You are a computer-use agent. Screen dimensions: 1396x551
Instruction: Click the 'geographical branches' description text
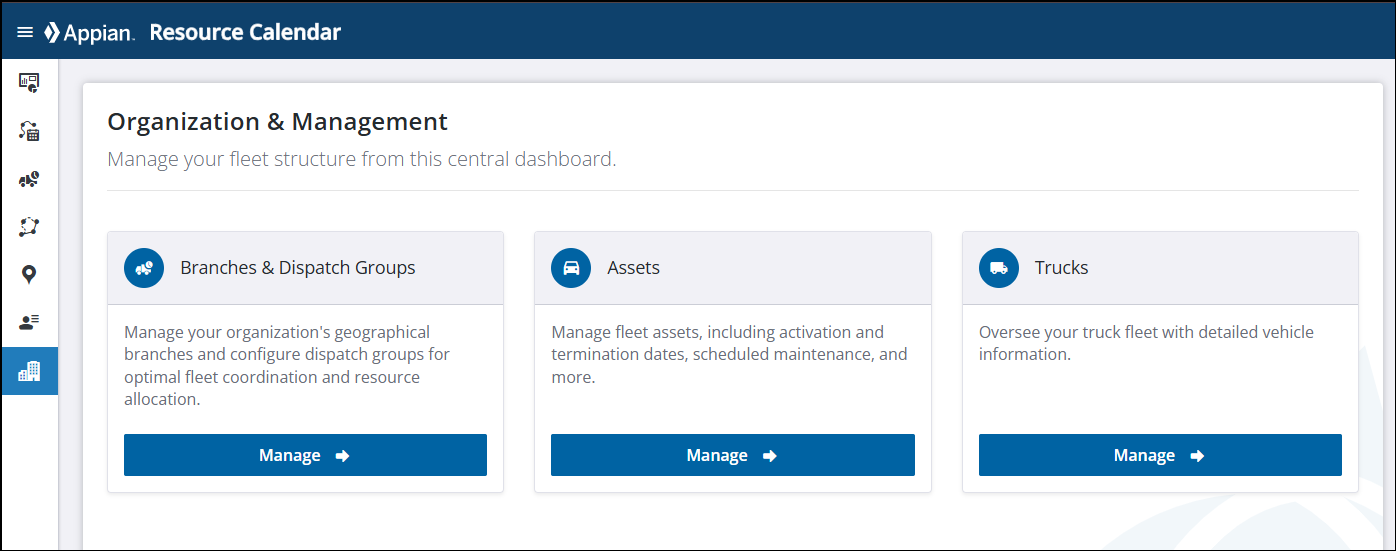287,366
